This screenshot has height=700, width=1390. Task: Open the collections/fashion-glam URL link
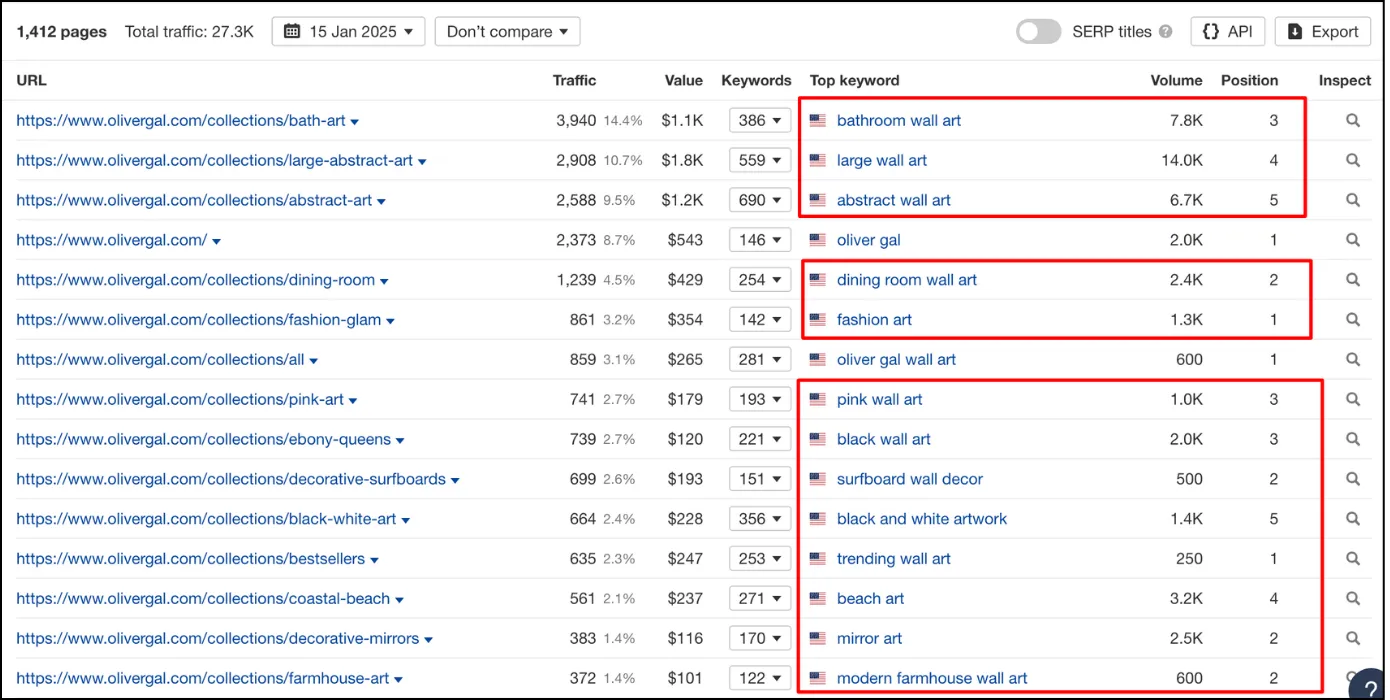(x=199, y=320)
